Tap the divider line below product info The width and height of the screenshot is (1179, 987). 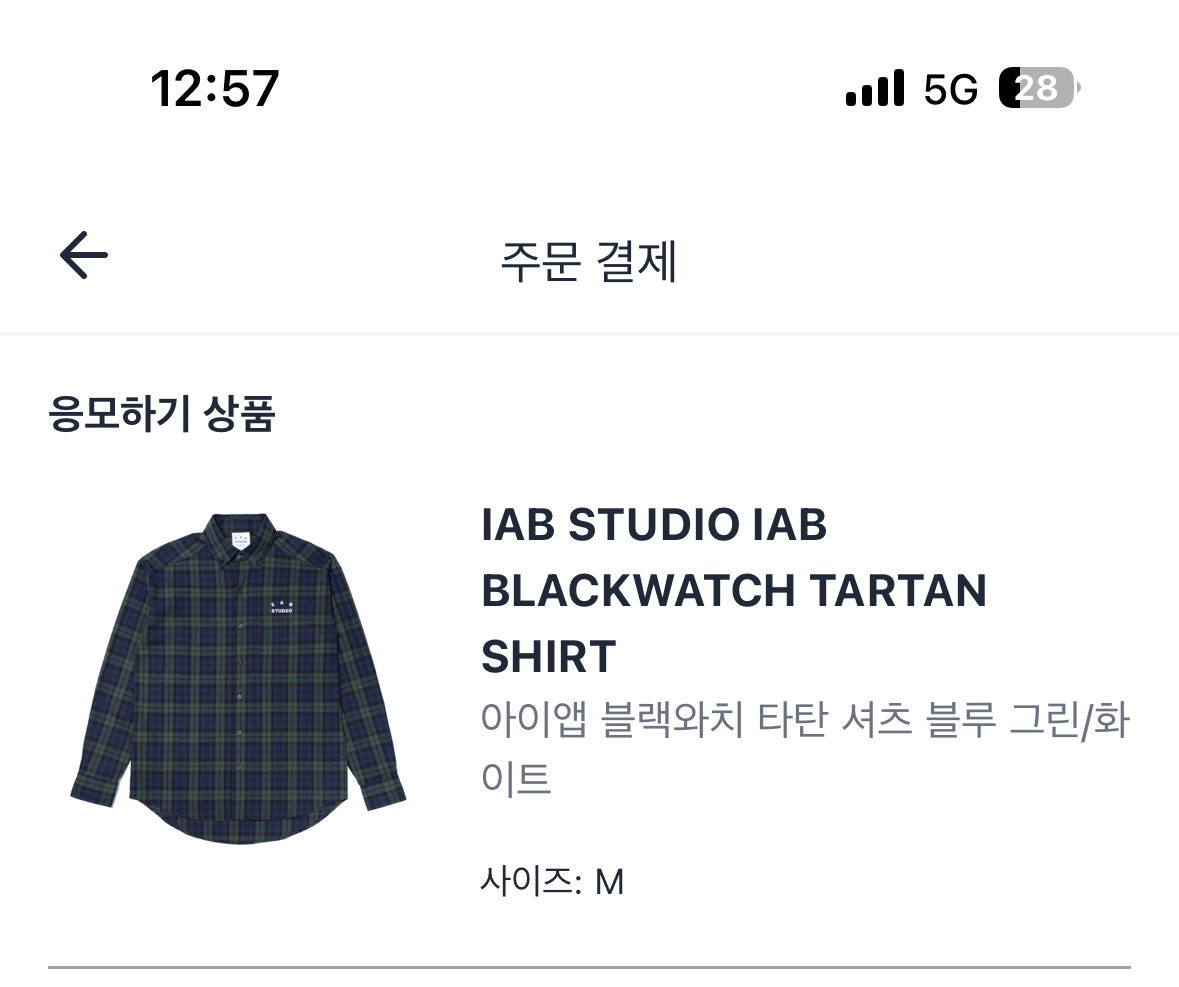pos(589,967)
